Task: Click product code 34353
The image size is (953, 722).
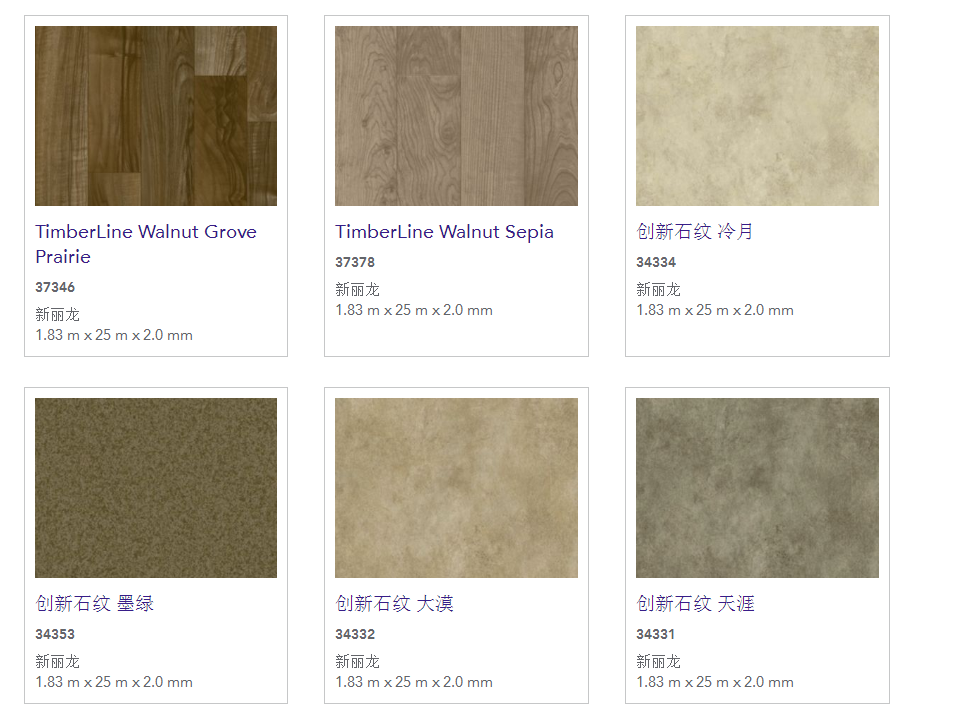Action: tap(55, 634)
